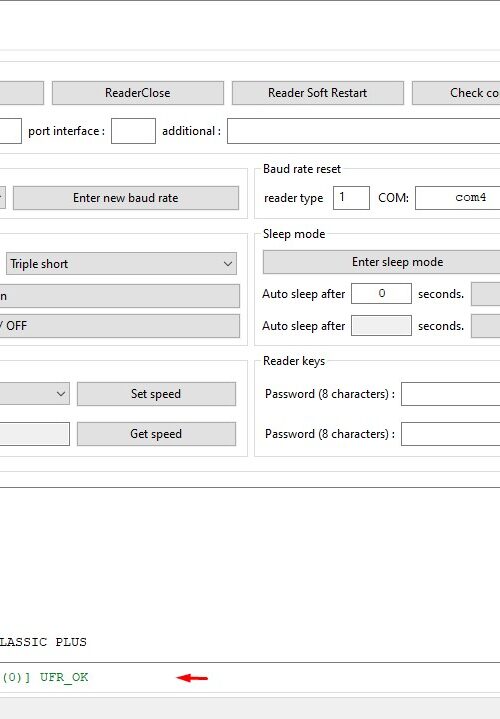
Task: Focus the additional parameters text field
Action: pyautogui.click(x=364, y=131)
